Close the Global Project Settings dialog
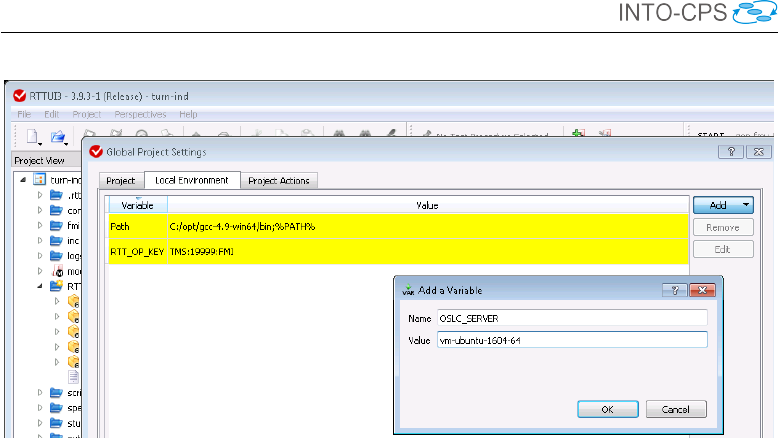 (x=759, y=152)
